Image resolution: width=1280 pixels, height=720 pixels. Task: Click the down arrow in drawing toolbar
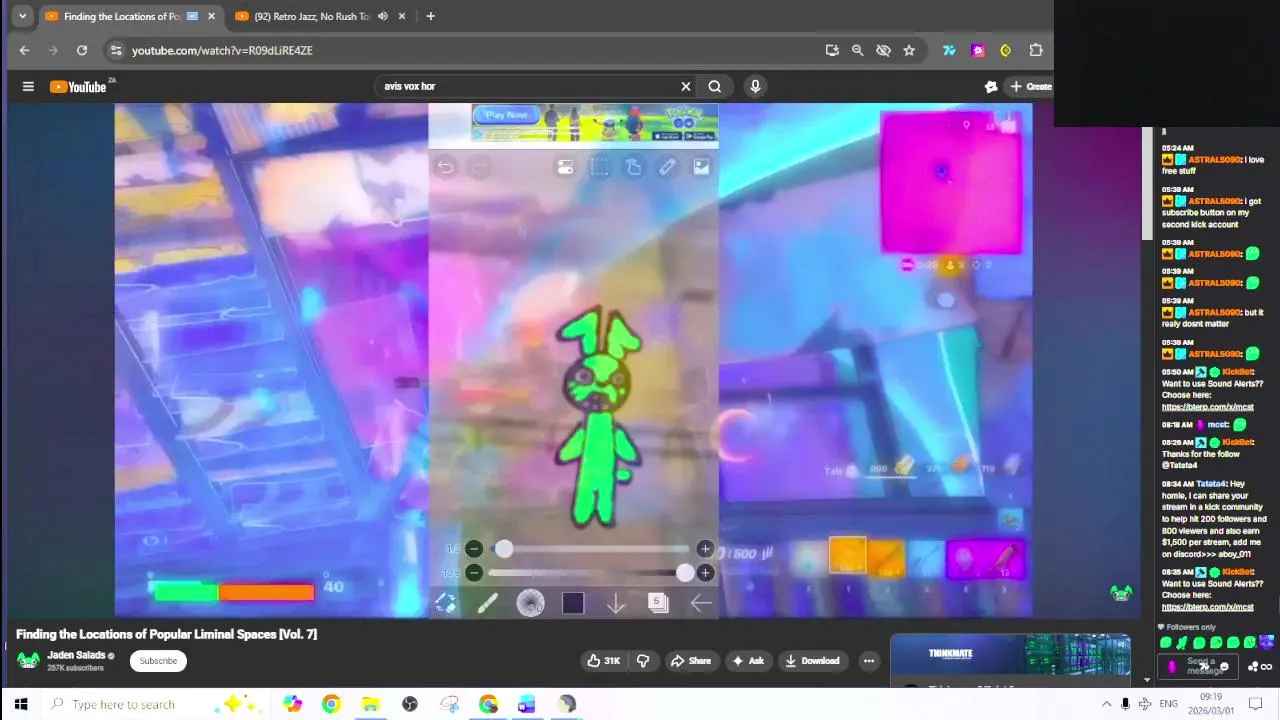click(616, 603)
